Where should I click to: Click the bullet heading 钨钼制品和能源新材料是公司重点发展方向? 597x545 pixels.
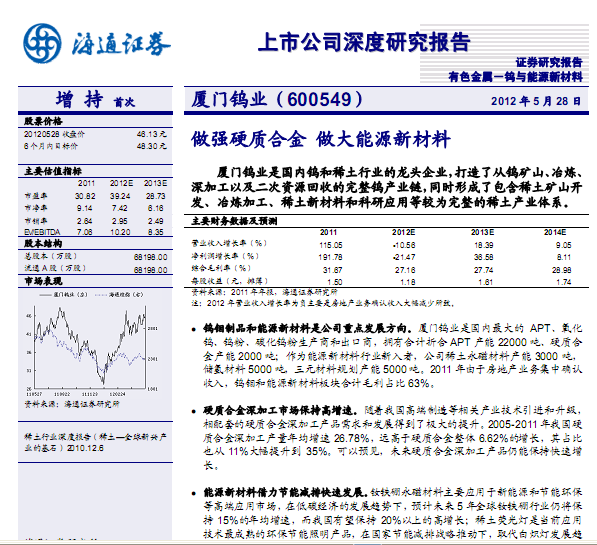308,328
